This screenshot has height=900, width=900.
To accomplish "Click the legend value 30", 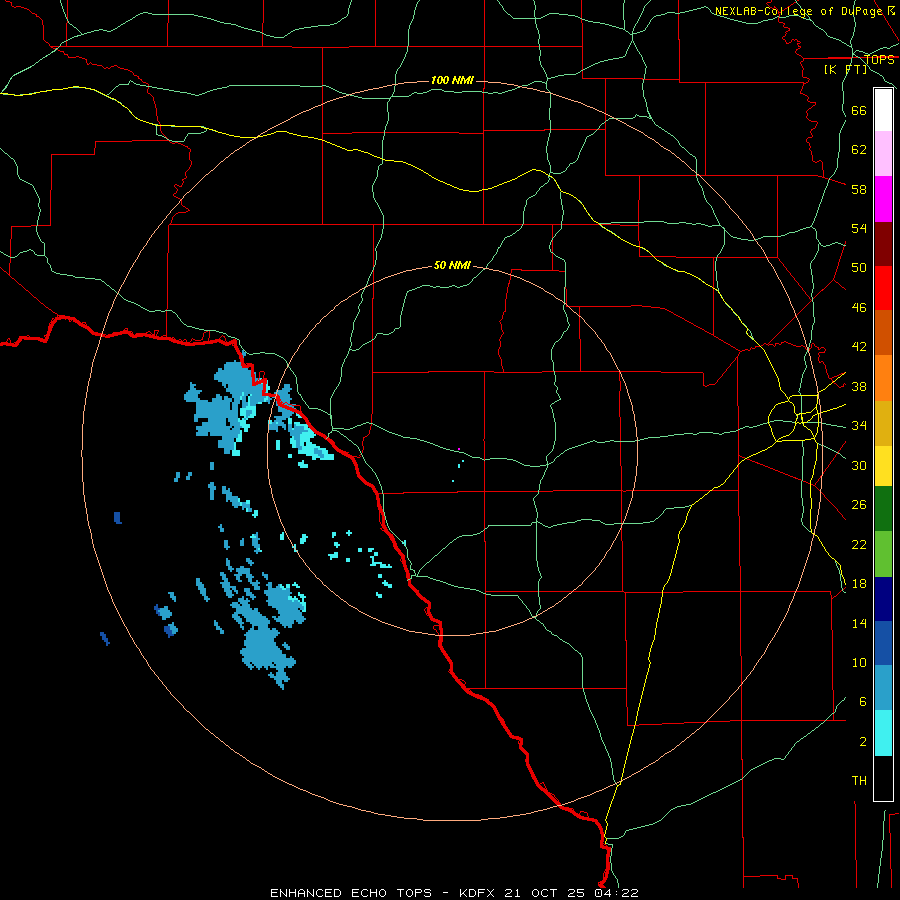I will [x=859, y=465].
